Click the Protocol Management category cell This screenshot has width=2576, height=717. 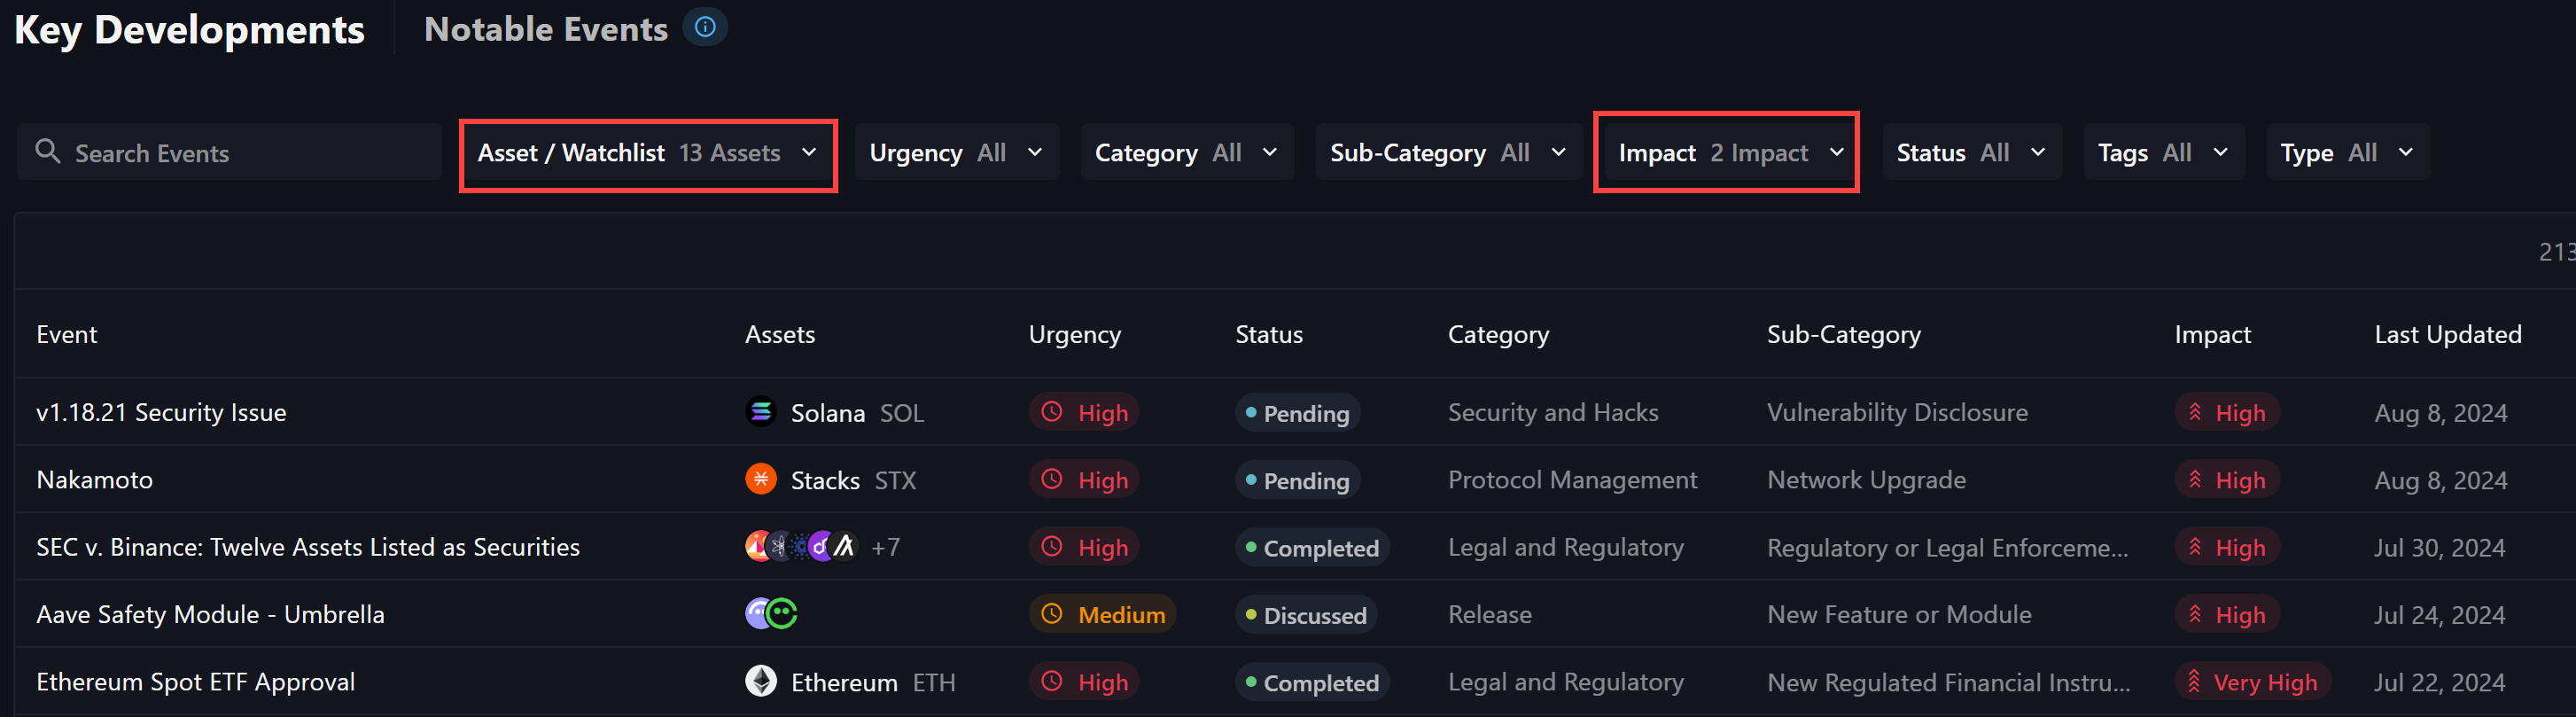1572,479
